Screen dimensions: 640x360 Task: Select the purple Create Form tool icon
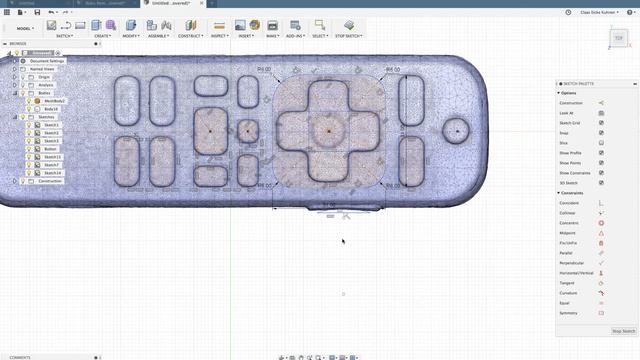111,25
